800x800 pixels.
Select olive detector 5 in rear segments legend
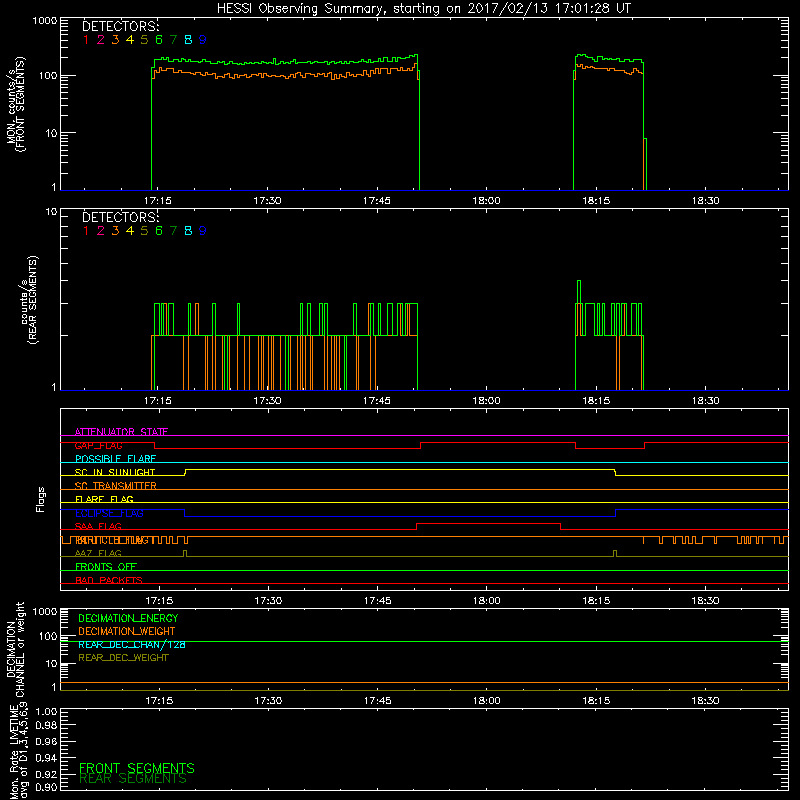point(144,231)
